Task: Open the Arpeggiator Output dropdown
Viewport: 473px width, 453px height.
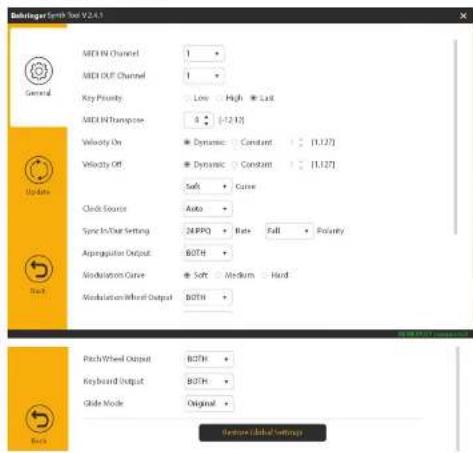Action: [x=208, y=253]
